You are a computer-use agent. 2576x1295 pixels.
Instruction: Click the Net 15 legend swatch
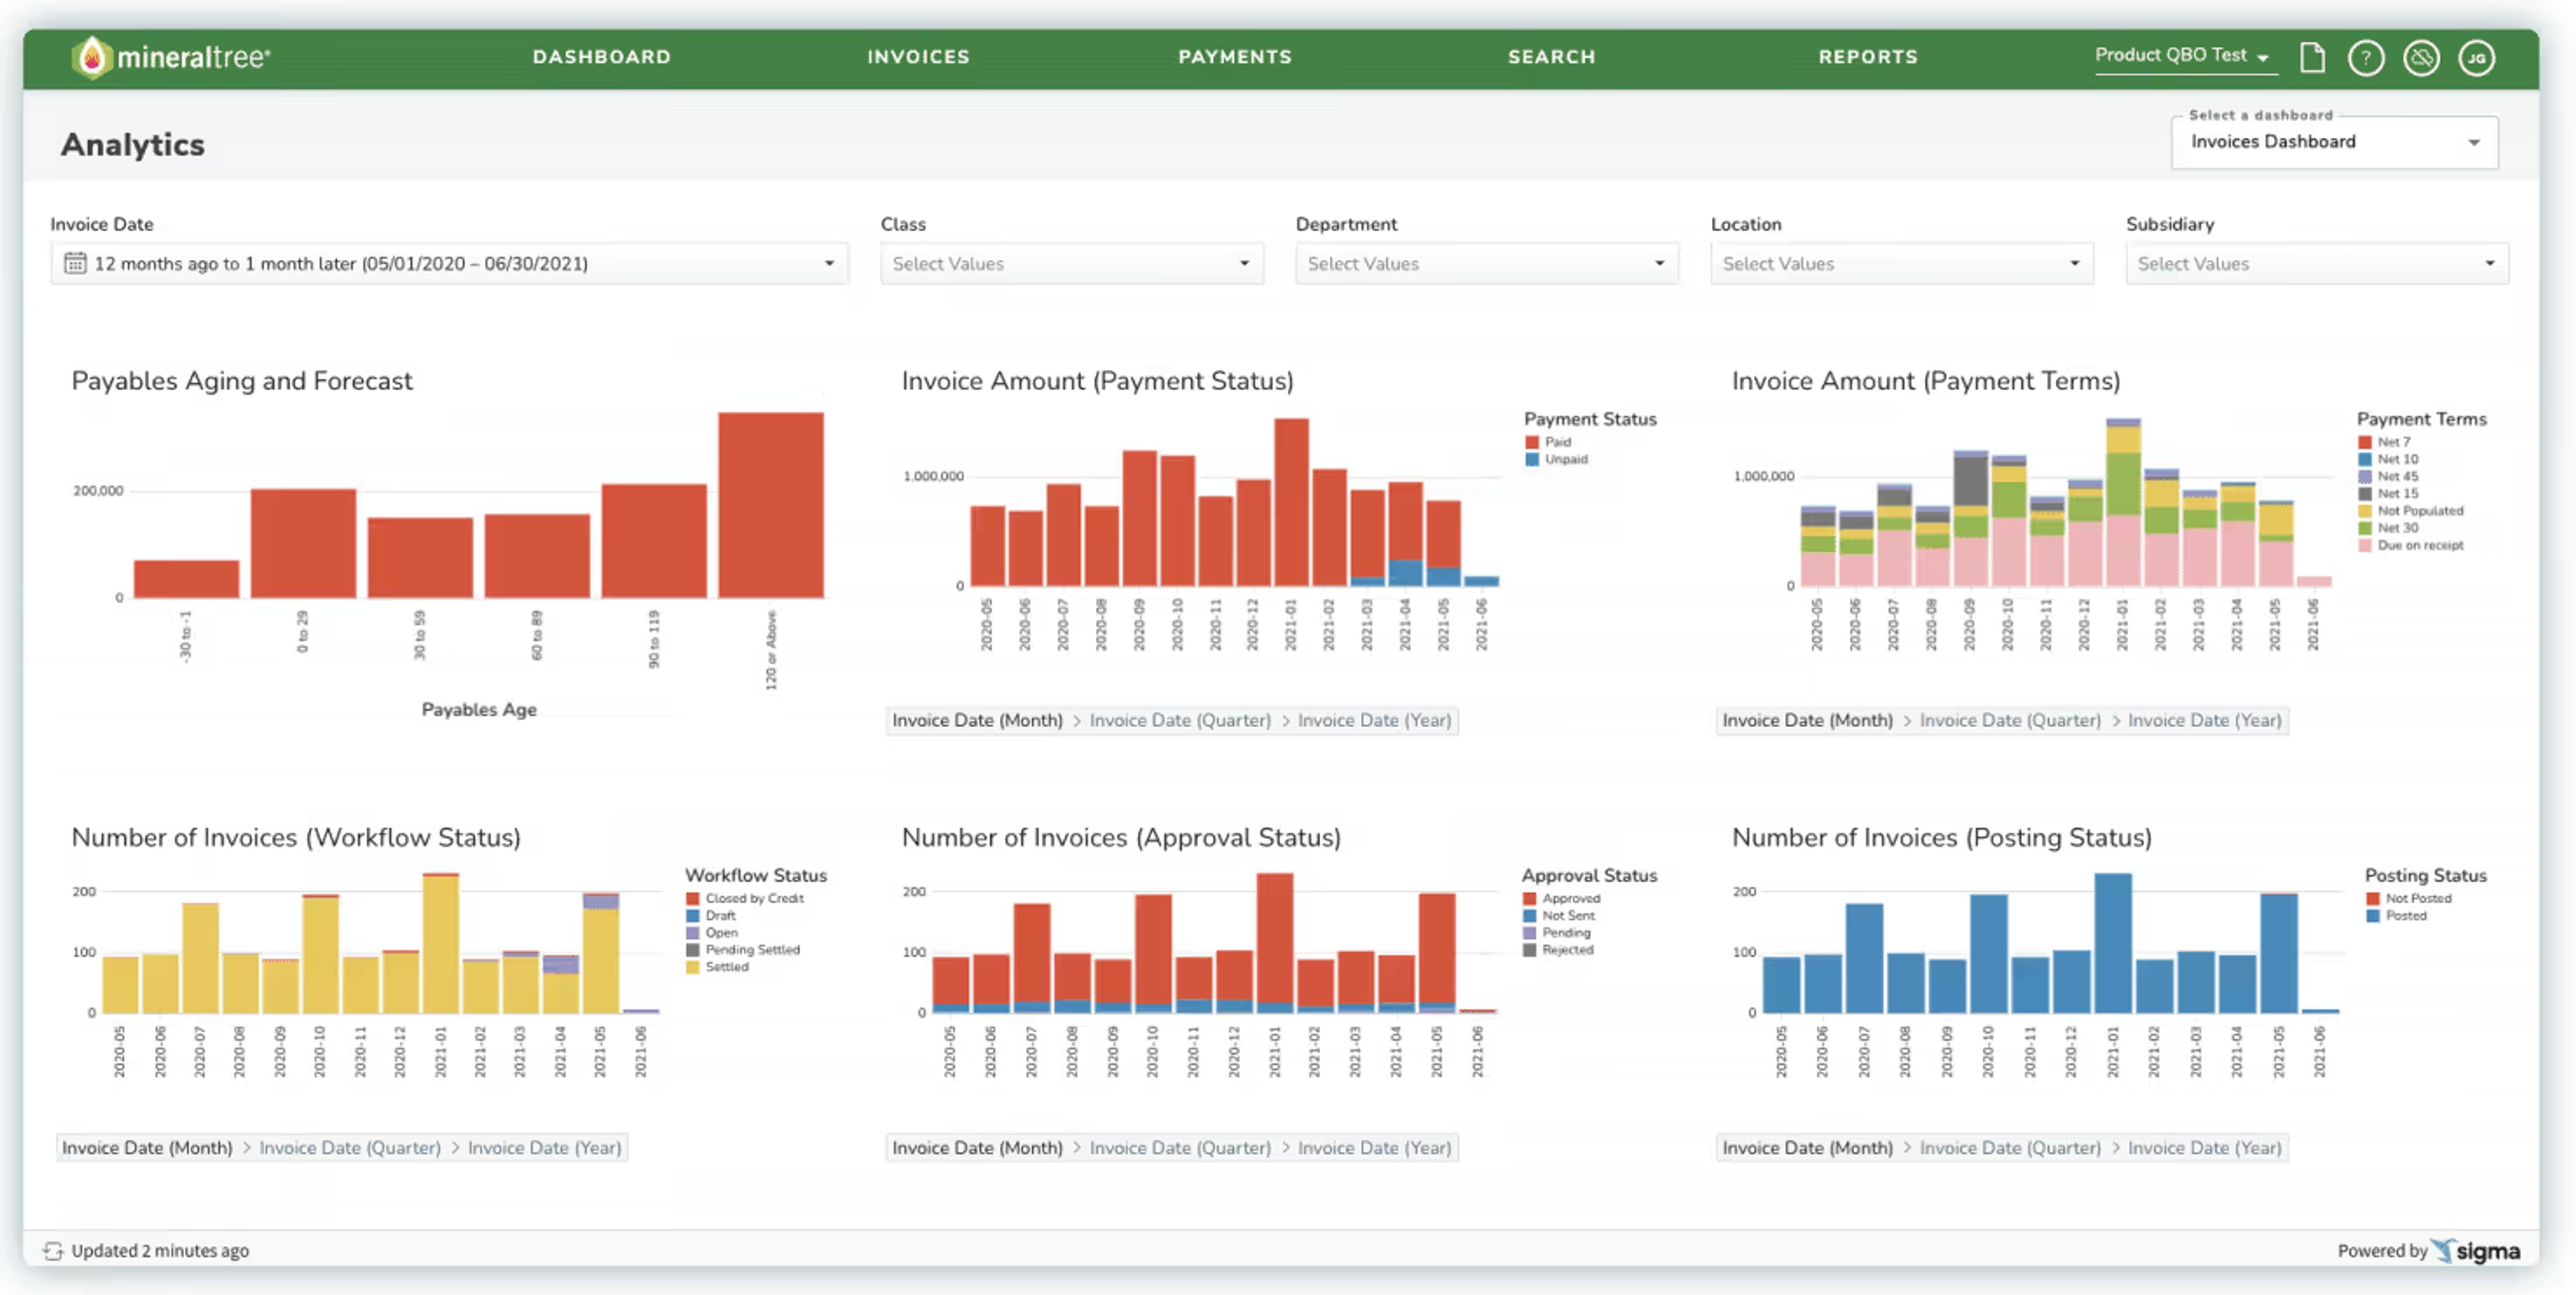[2365, 494]
